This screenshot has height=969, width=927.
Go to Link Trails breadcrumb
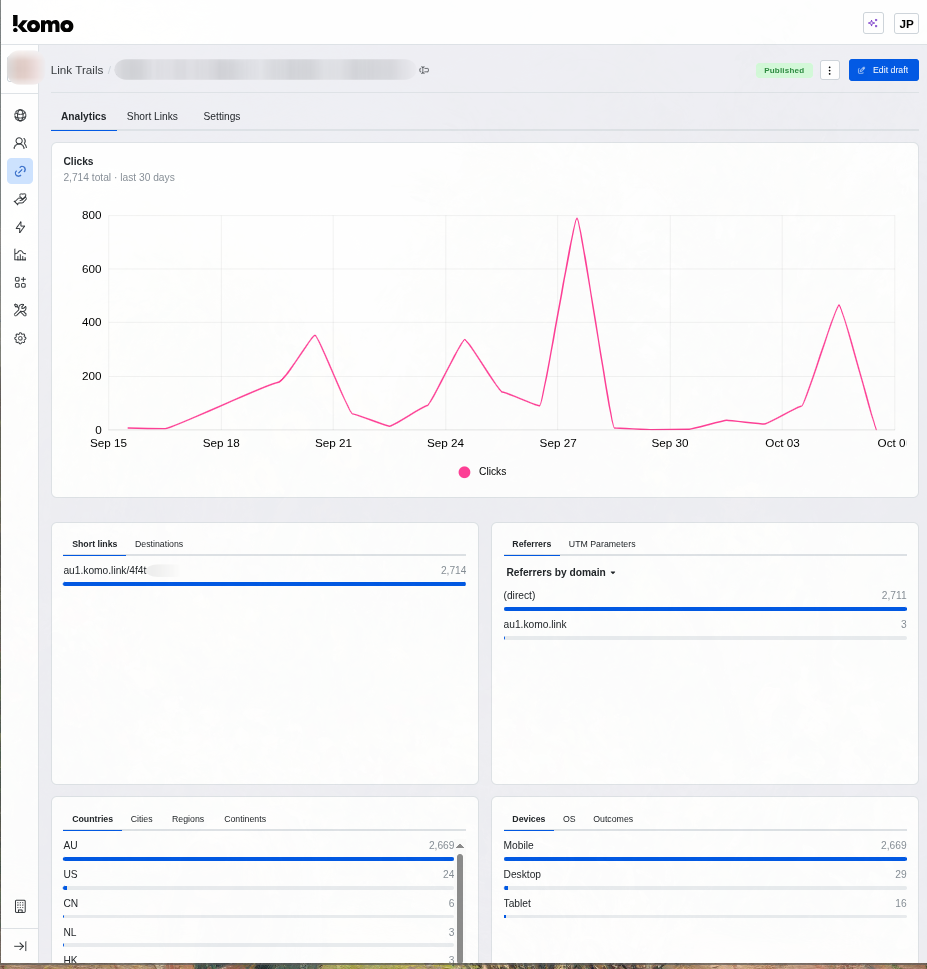[x=77, y=70]
